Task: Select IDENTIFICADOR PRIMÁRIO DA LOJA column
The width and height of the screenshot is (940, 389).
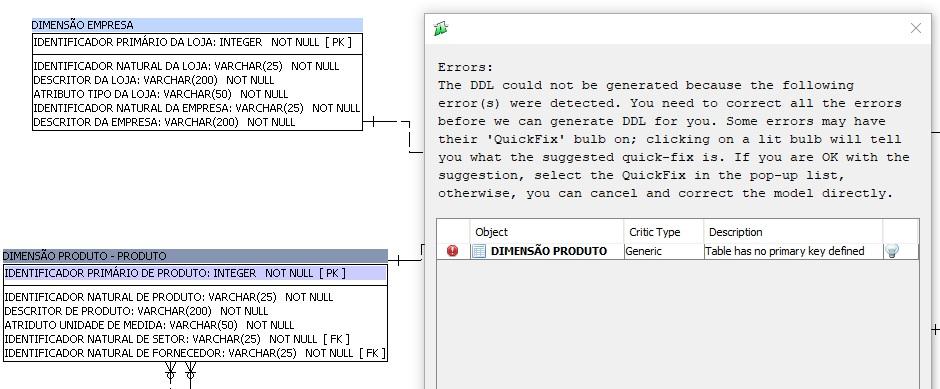Action: pyautogui.click(x=192, y=43)
